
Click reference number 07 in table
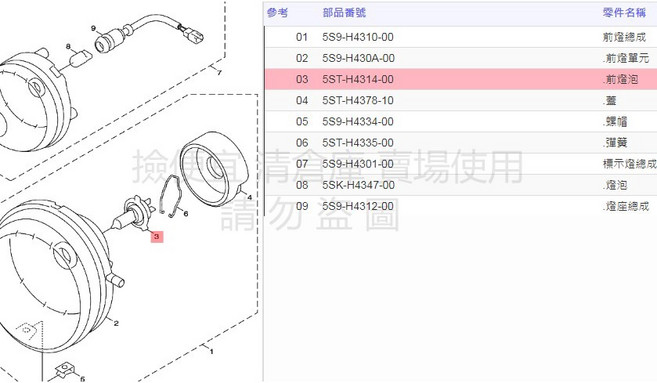[302, 163]
